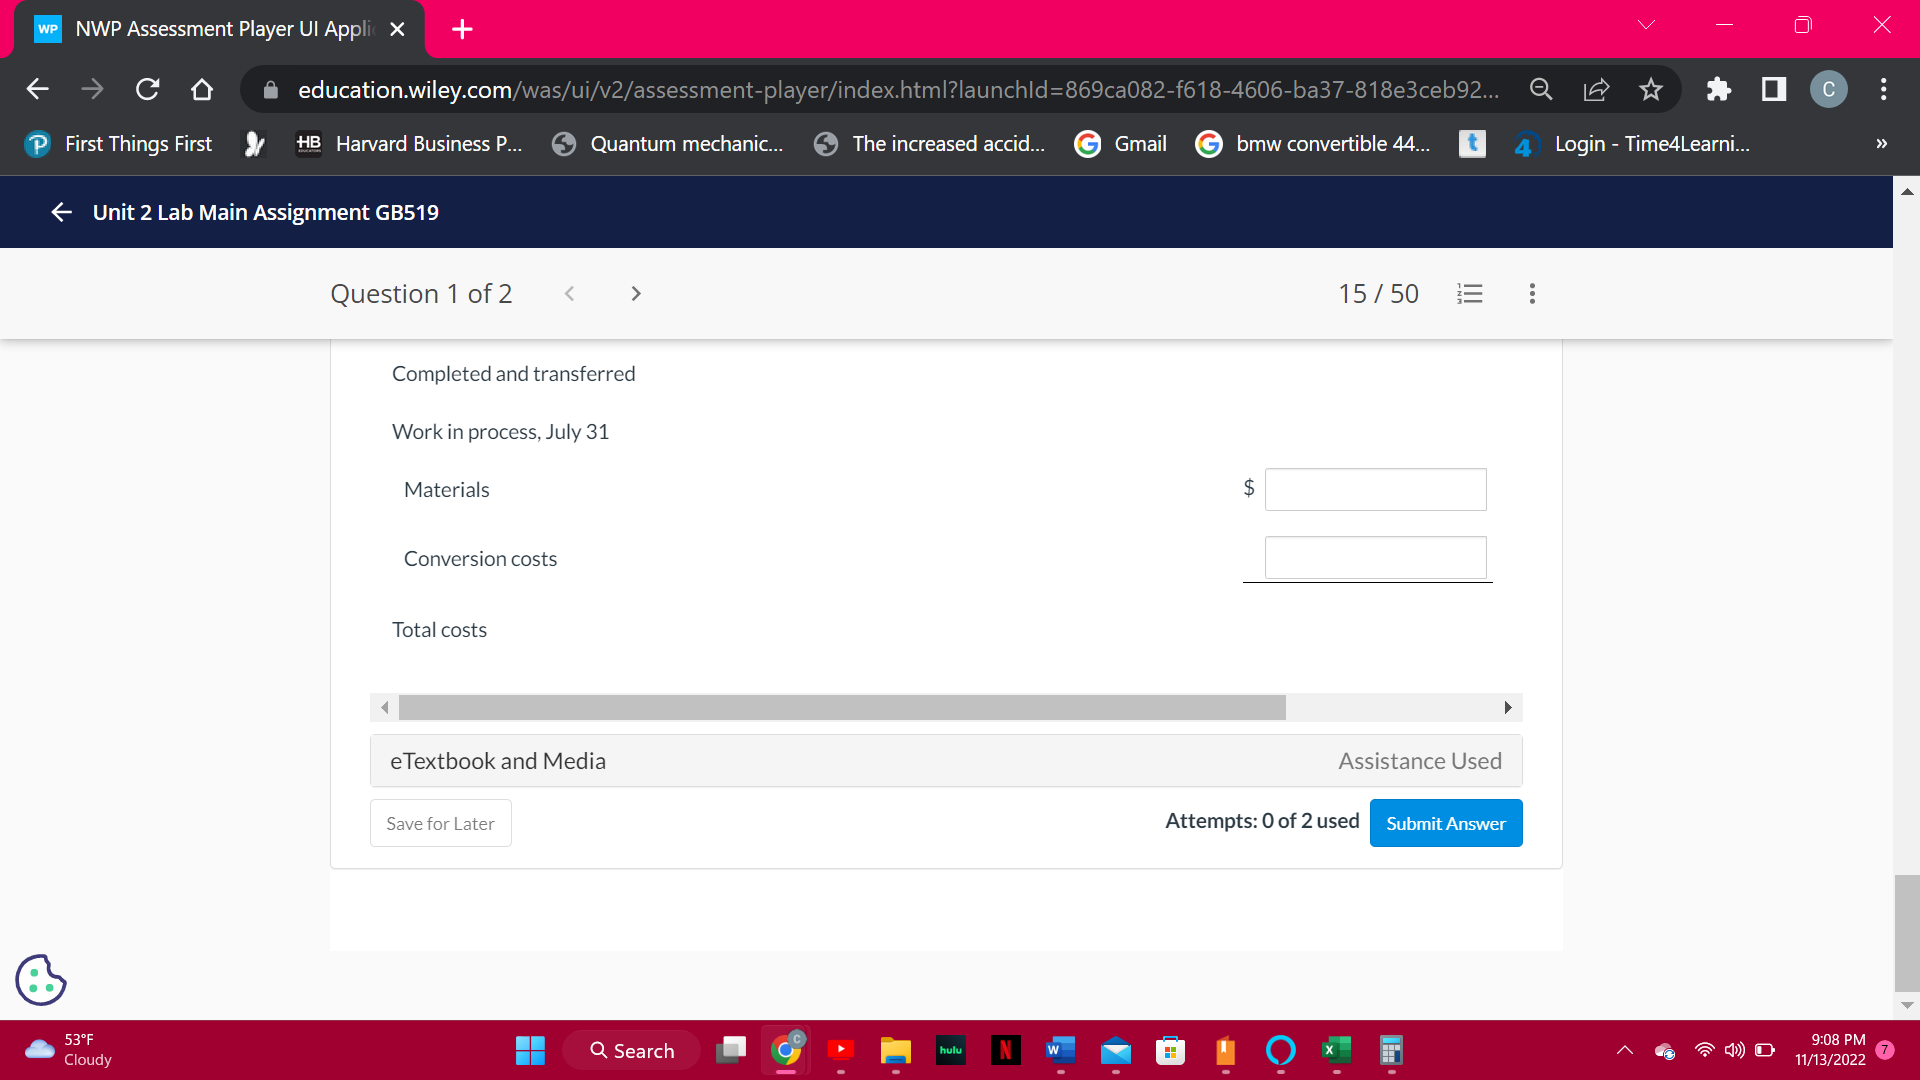Open Chrome extensions puzzle icon
This screenshot has height=1080, width=1920.
tap(1718, 90)
